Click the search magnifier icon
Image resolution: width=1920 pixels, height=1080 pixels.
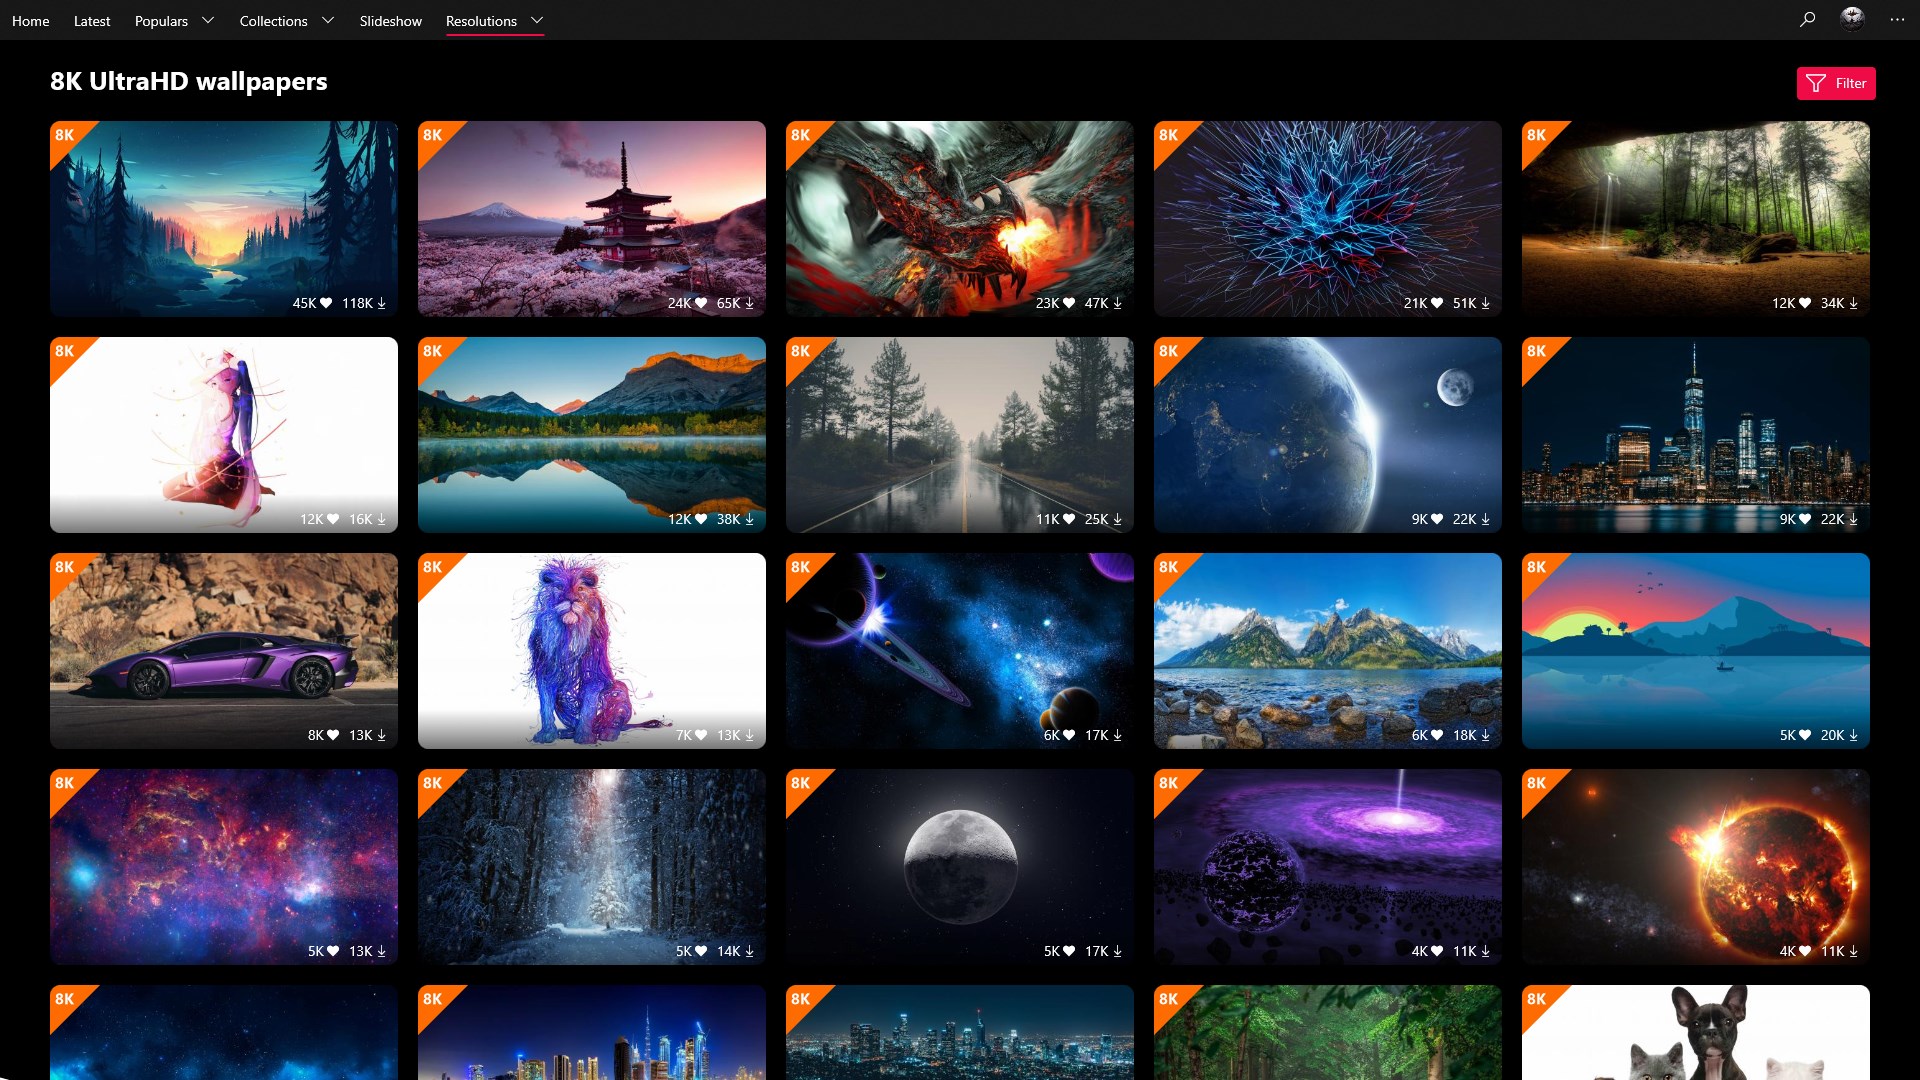click(1807, 19)
